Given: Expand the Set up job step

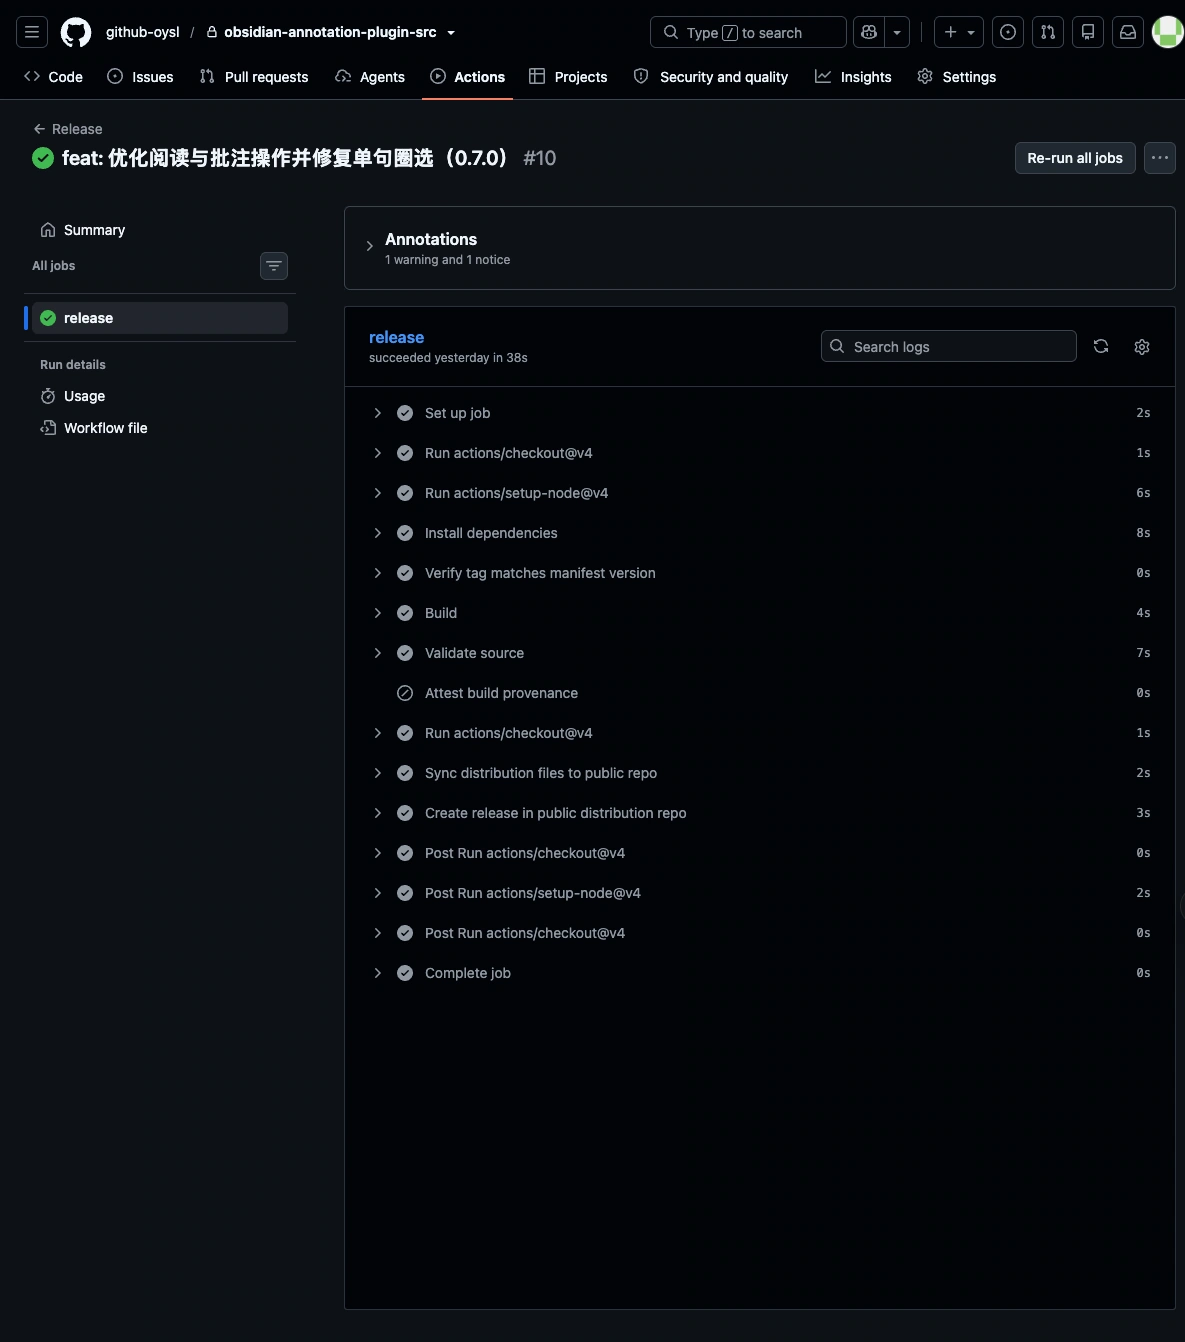Looking at the screenshot, I should click(760, 413).
